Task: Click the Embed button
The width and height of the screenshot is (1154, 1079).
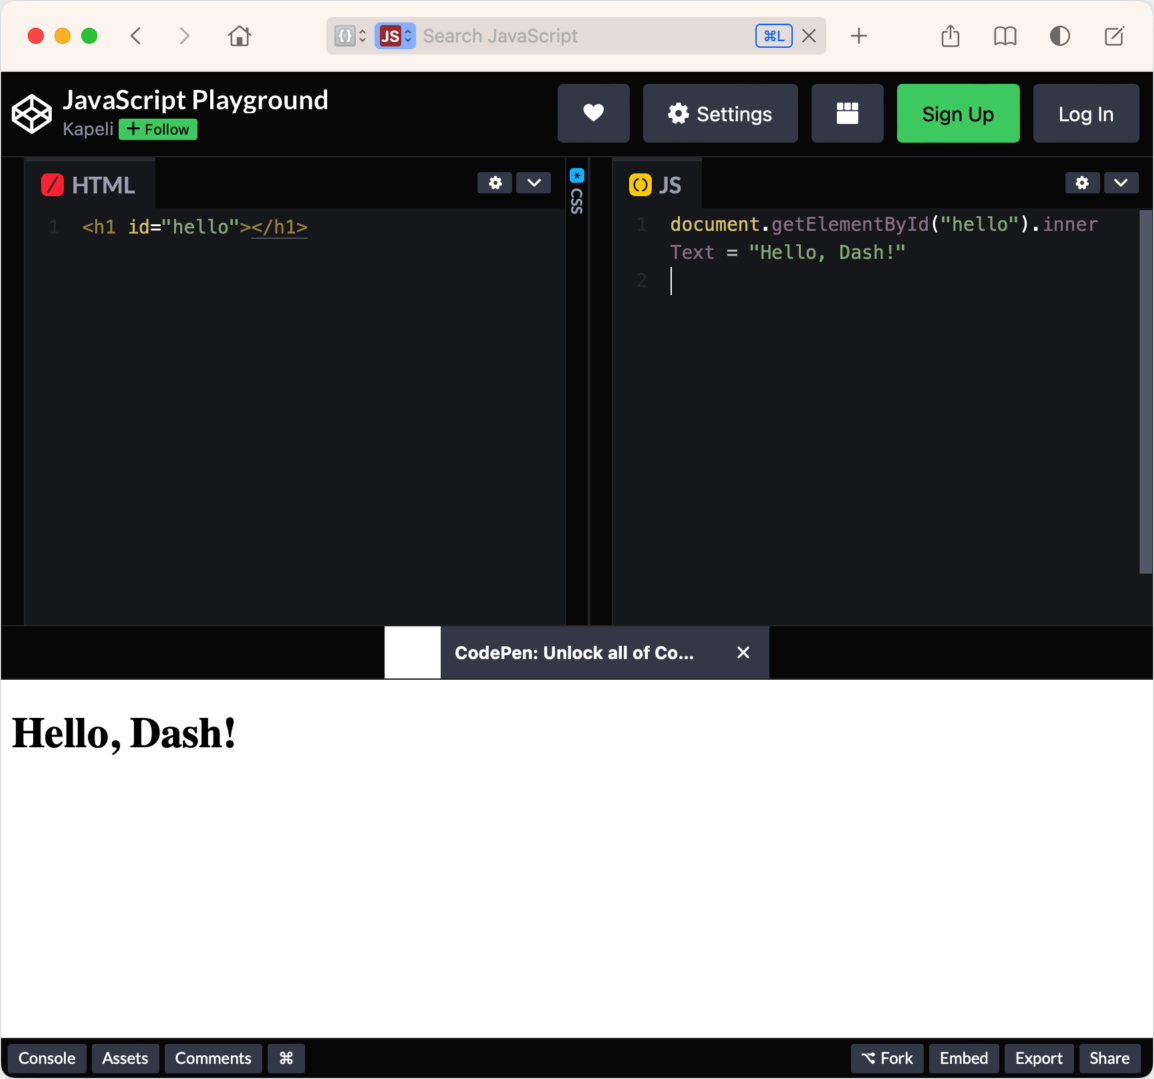Action: 964,1058
